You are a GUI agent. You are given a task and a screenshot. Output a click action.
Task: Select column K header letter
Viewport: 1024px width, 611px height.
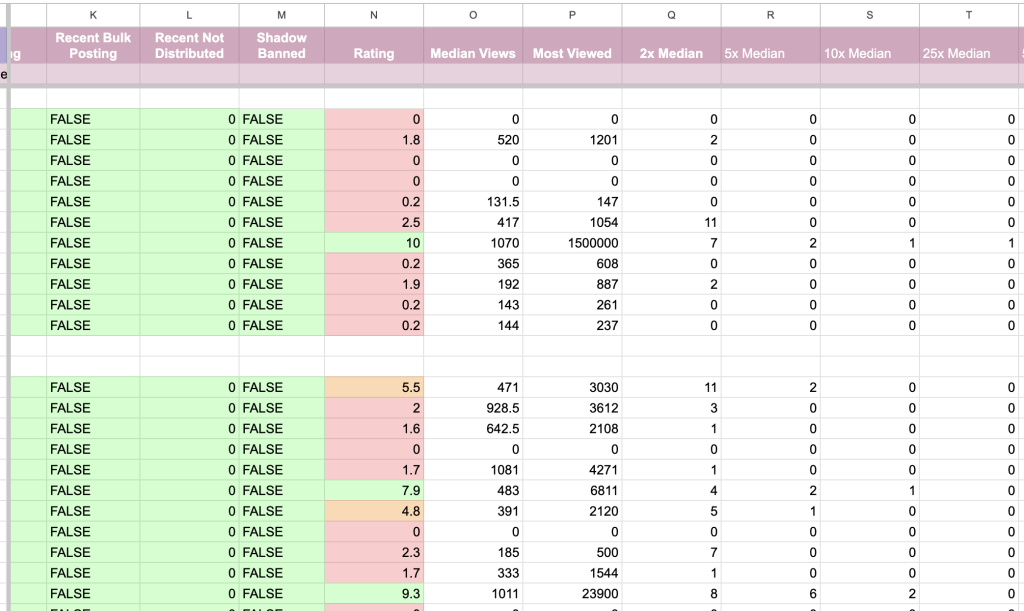(93, 14)
